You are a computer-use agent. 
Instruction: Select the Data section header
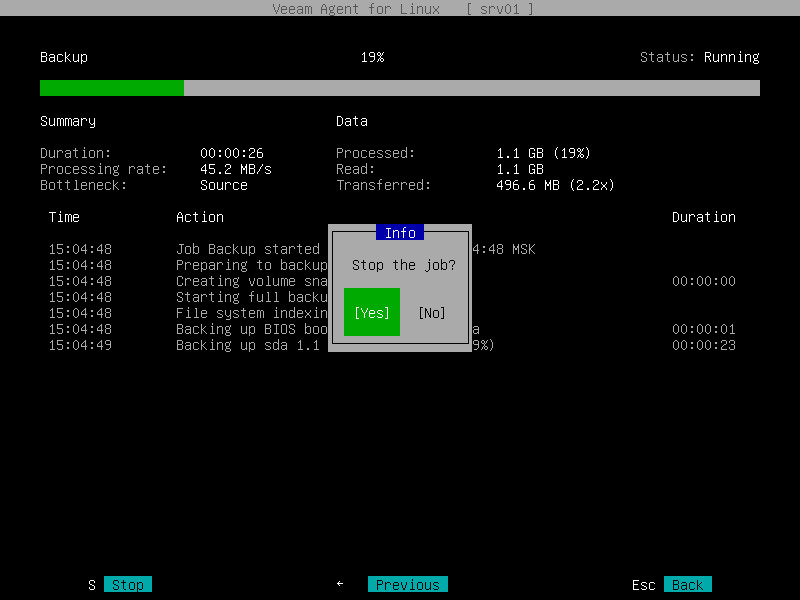[352, 121]
